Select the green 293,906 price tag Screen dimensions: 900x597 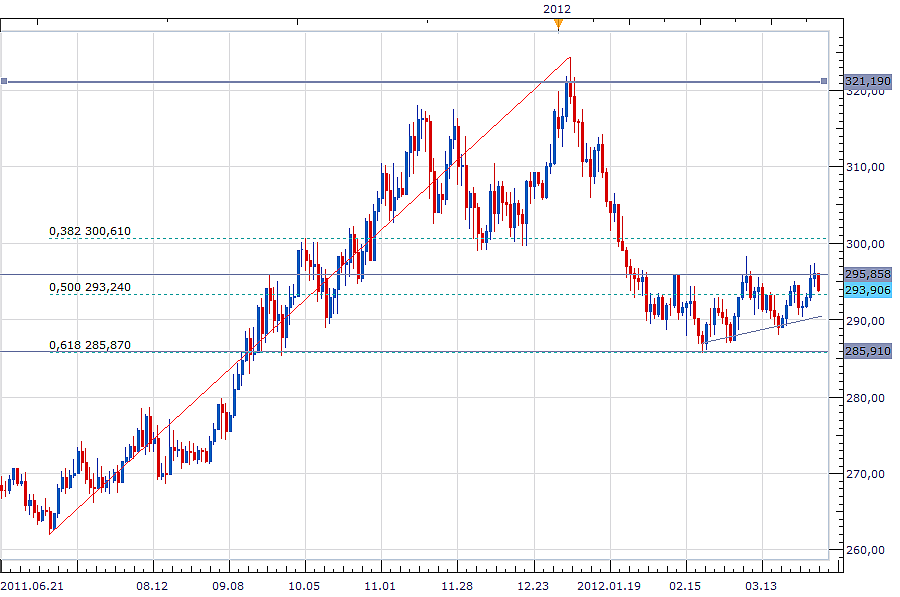click(866, 290)
